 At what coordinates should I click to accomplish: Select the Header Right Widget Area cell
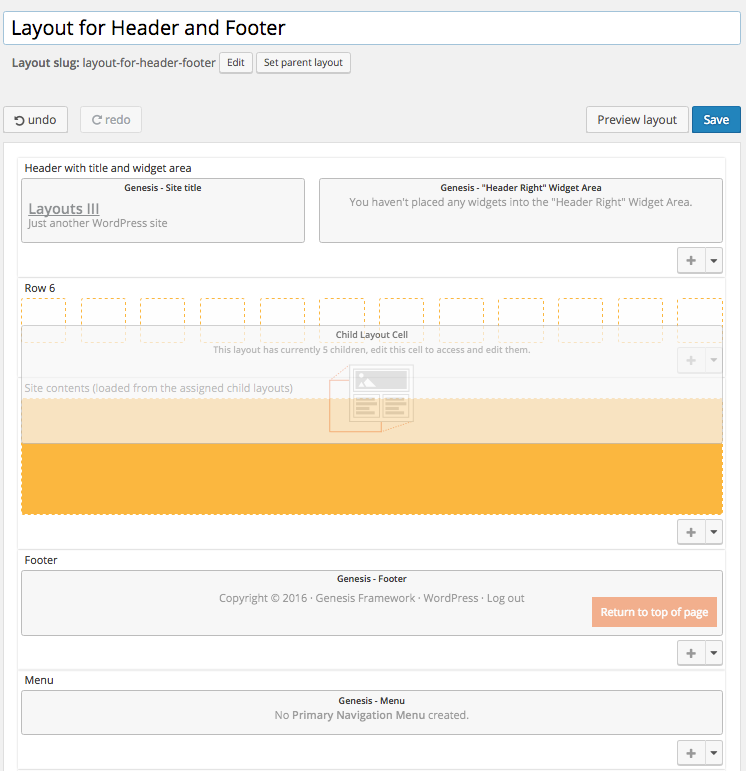coord(521,210)
